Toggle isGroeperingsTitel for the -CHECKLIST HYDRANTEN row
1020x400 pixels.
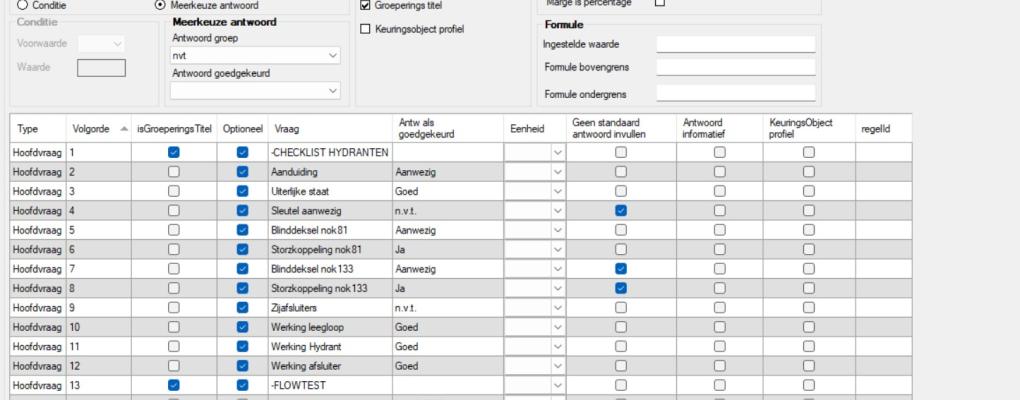click(174, 153)
